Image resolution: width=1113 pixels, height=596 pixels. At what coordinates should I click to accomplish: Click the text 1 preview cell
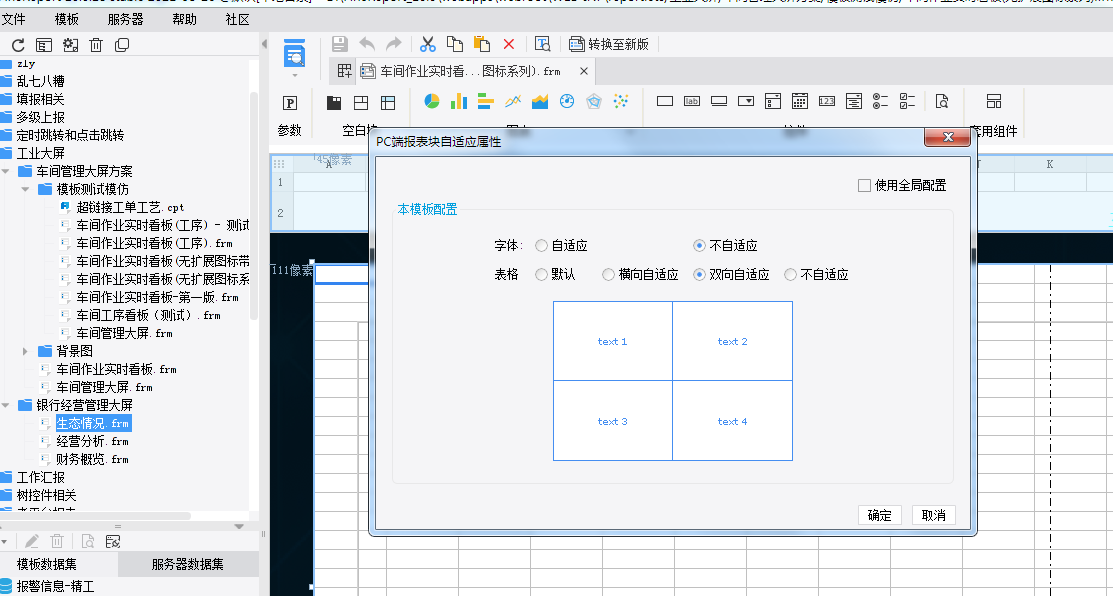(x=613, y=341)
